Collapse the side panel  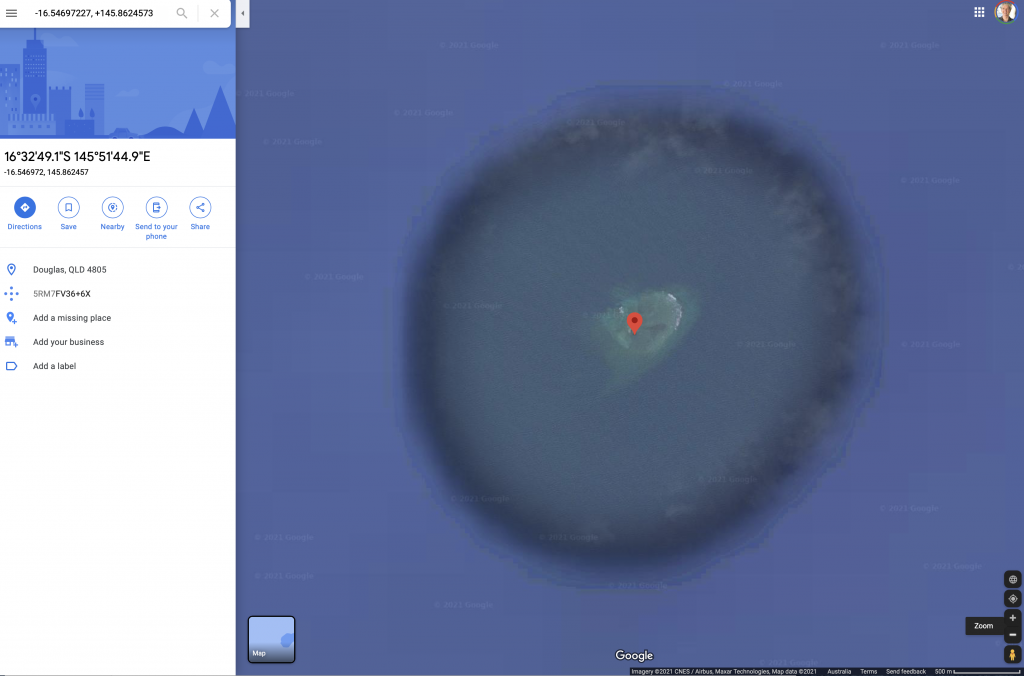point(243,13)
